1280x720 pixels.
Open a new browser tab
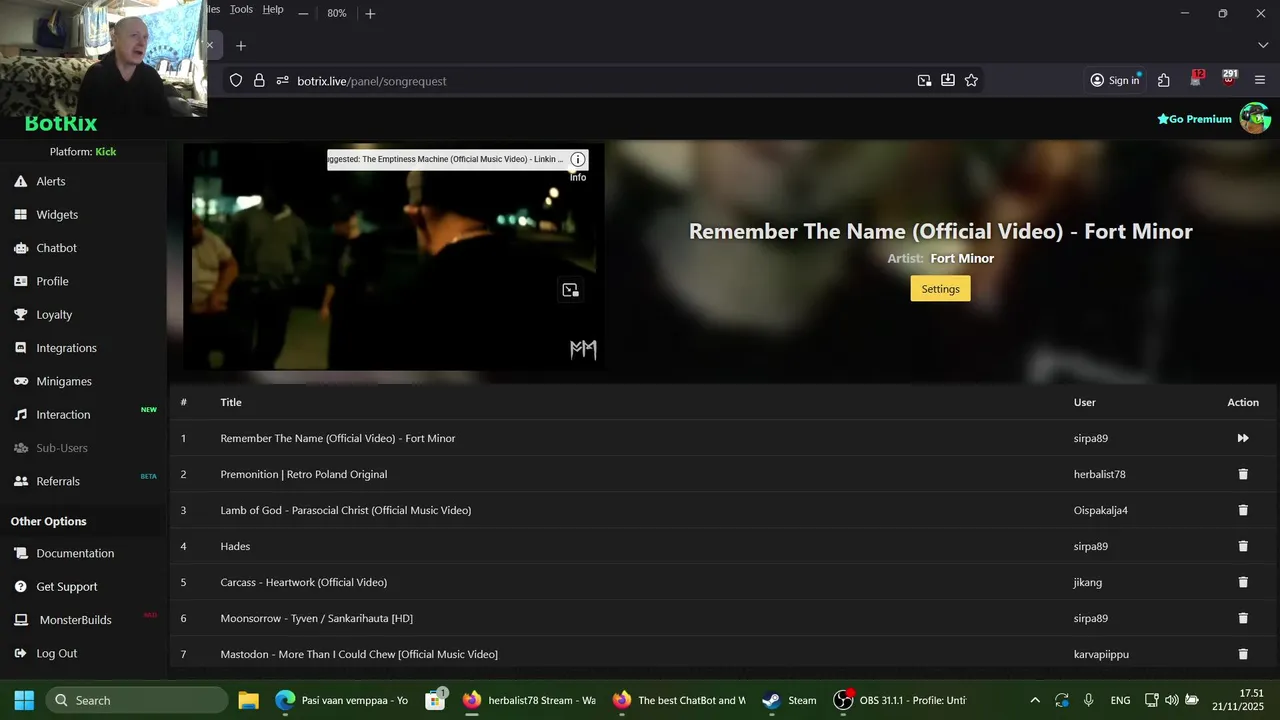(x=240, y=46)
